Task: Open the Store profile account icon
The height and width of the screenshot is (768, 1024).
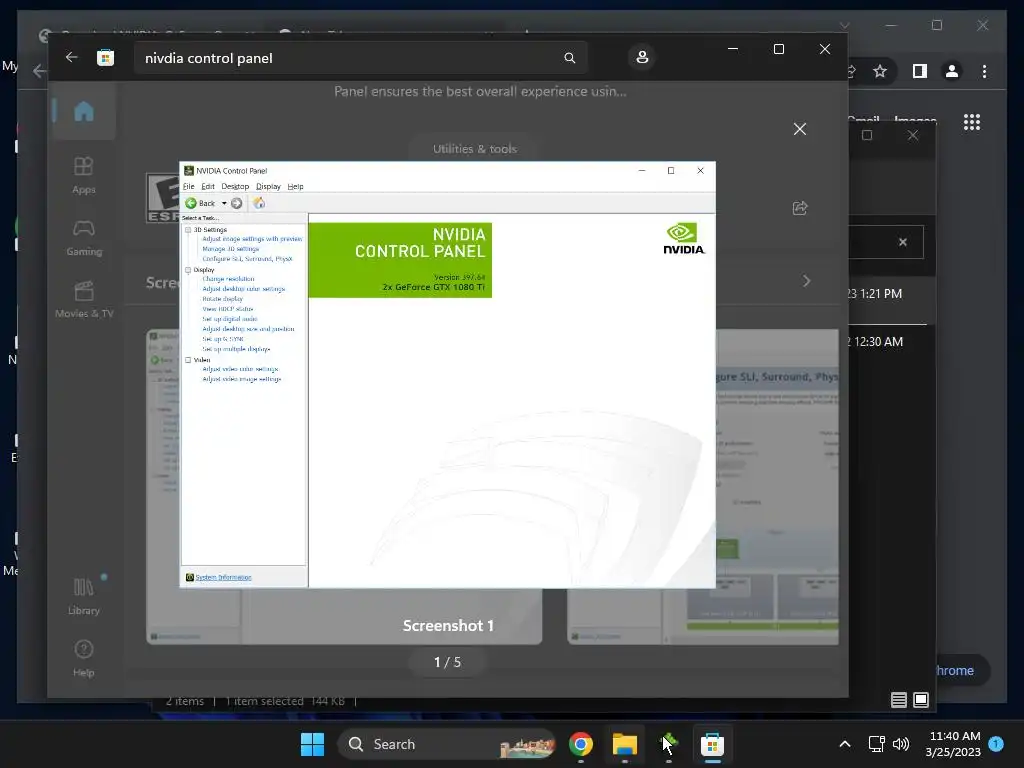Action: (642, 57)
